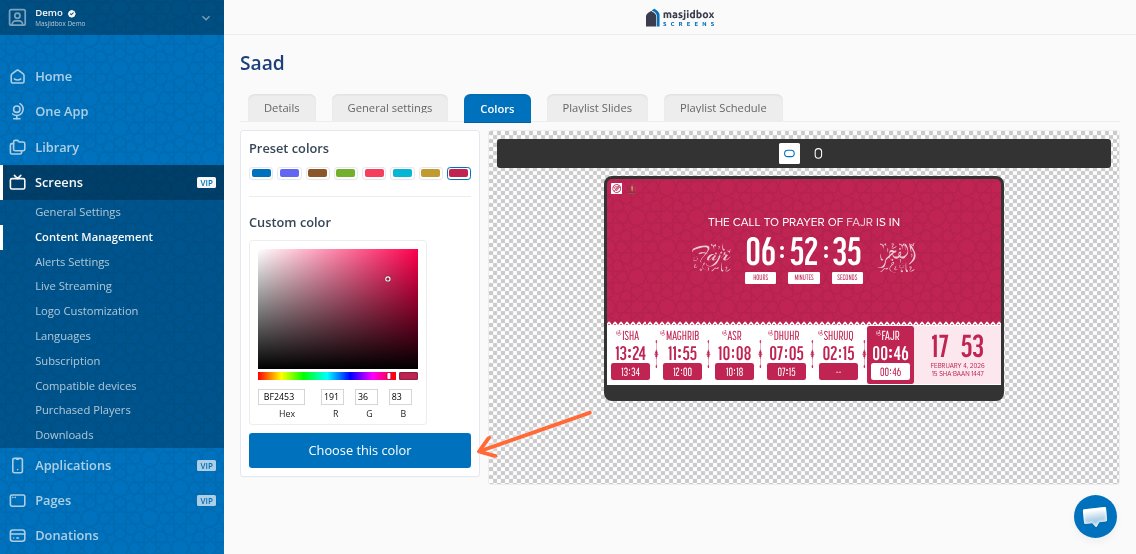The height and width of the screenshot is (554, 1136).
Task: Open Compatible devices page
Action: click(x=85, y=386)
